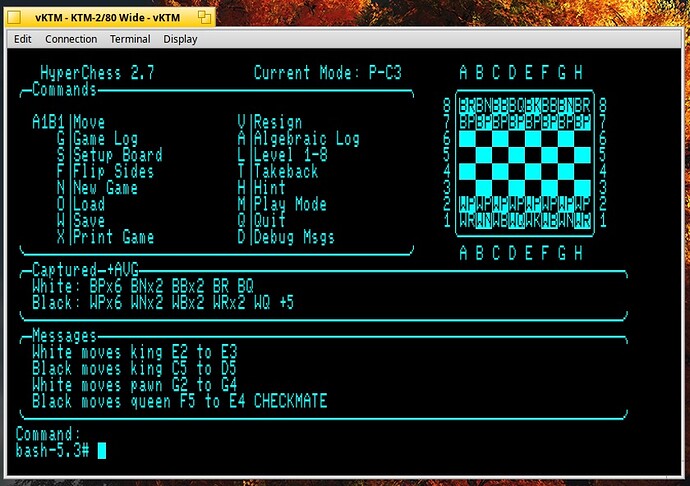This screenshot has height=486, width=690.
Task: Click the 'Command:' prompt label
Action: click(x=48, y=434)
